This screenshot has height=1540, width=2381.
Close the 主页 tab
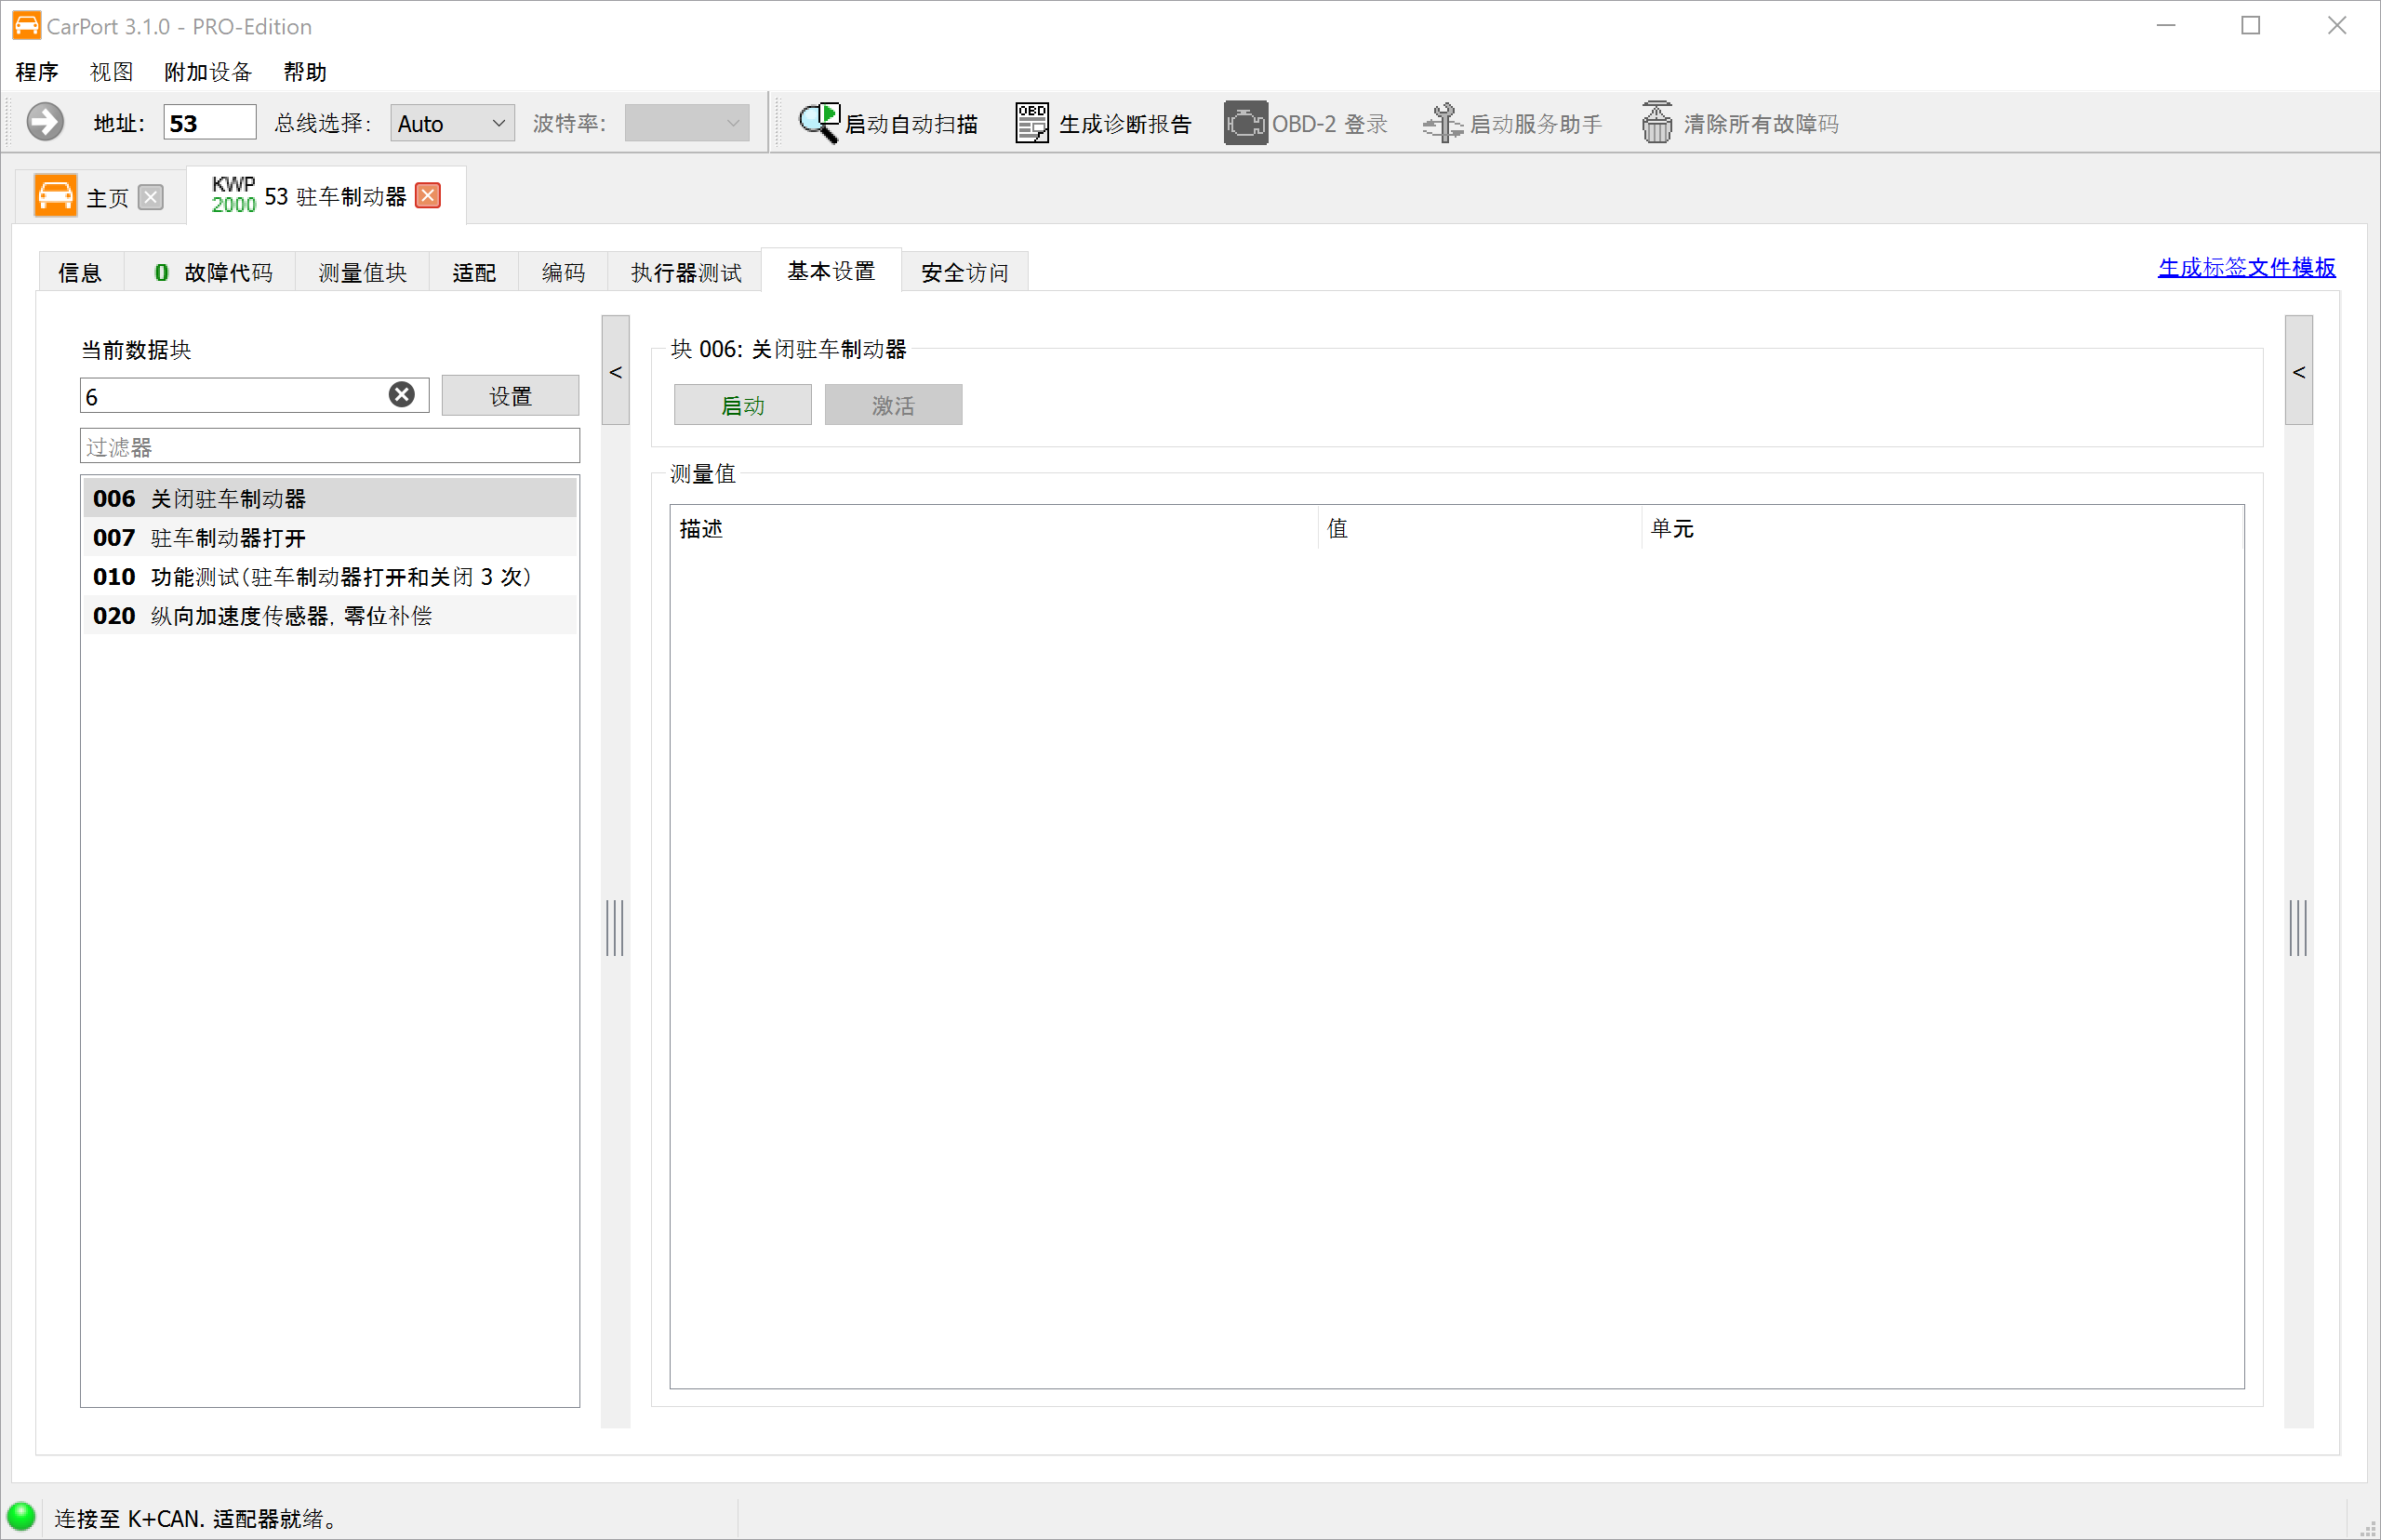click(x=151, y=196)
